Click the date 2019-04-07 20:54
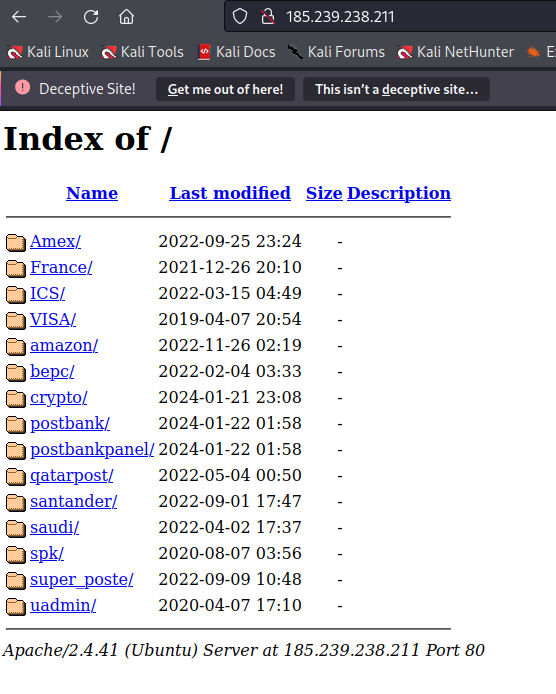556x694 pixels. click(230, 319)
